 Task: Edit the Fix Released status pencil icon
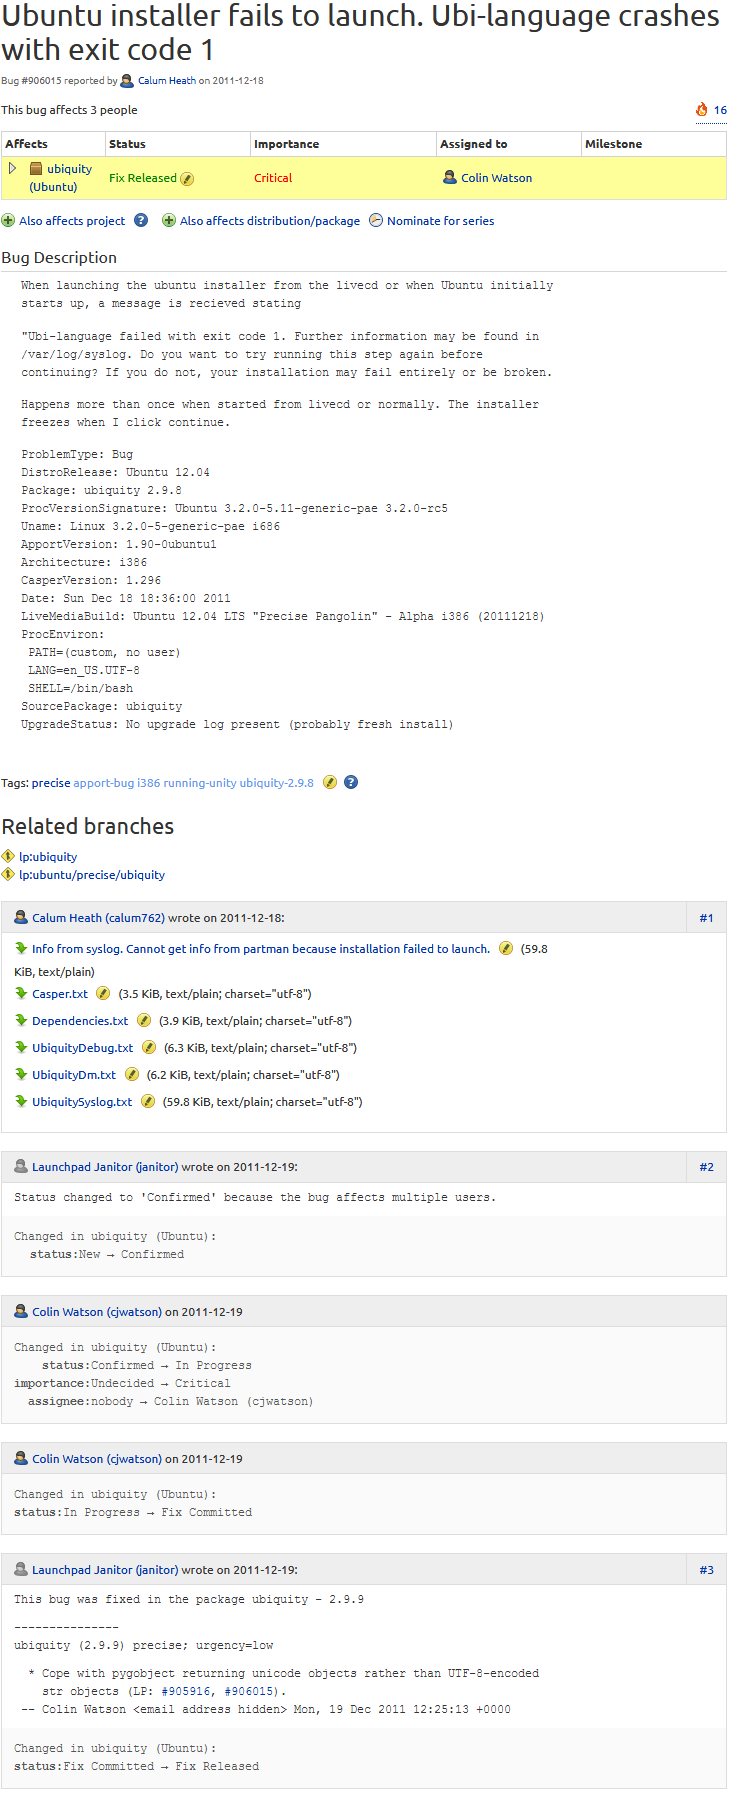[187, 178]
